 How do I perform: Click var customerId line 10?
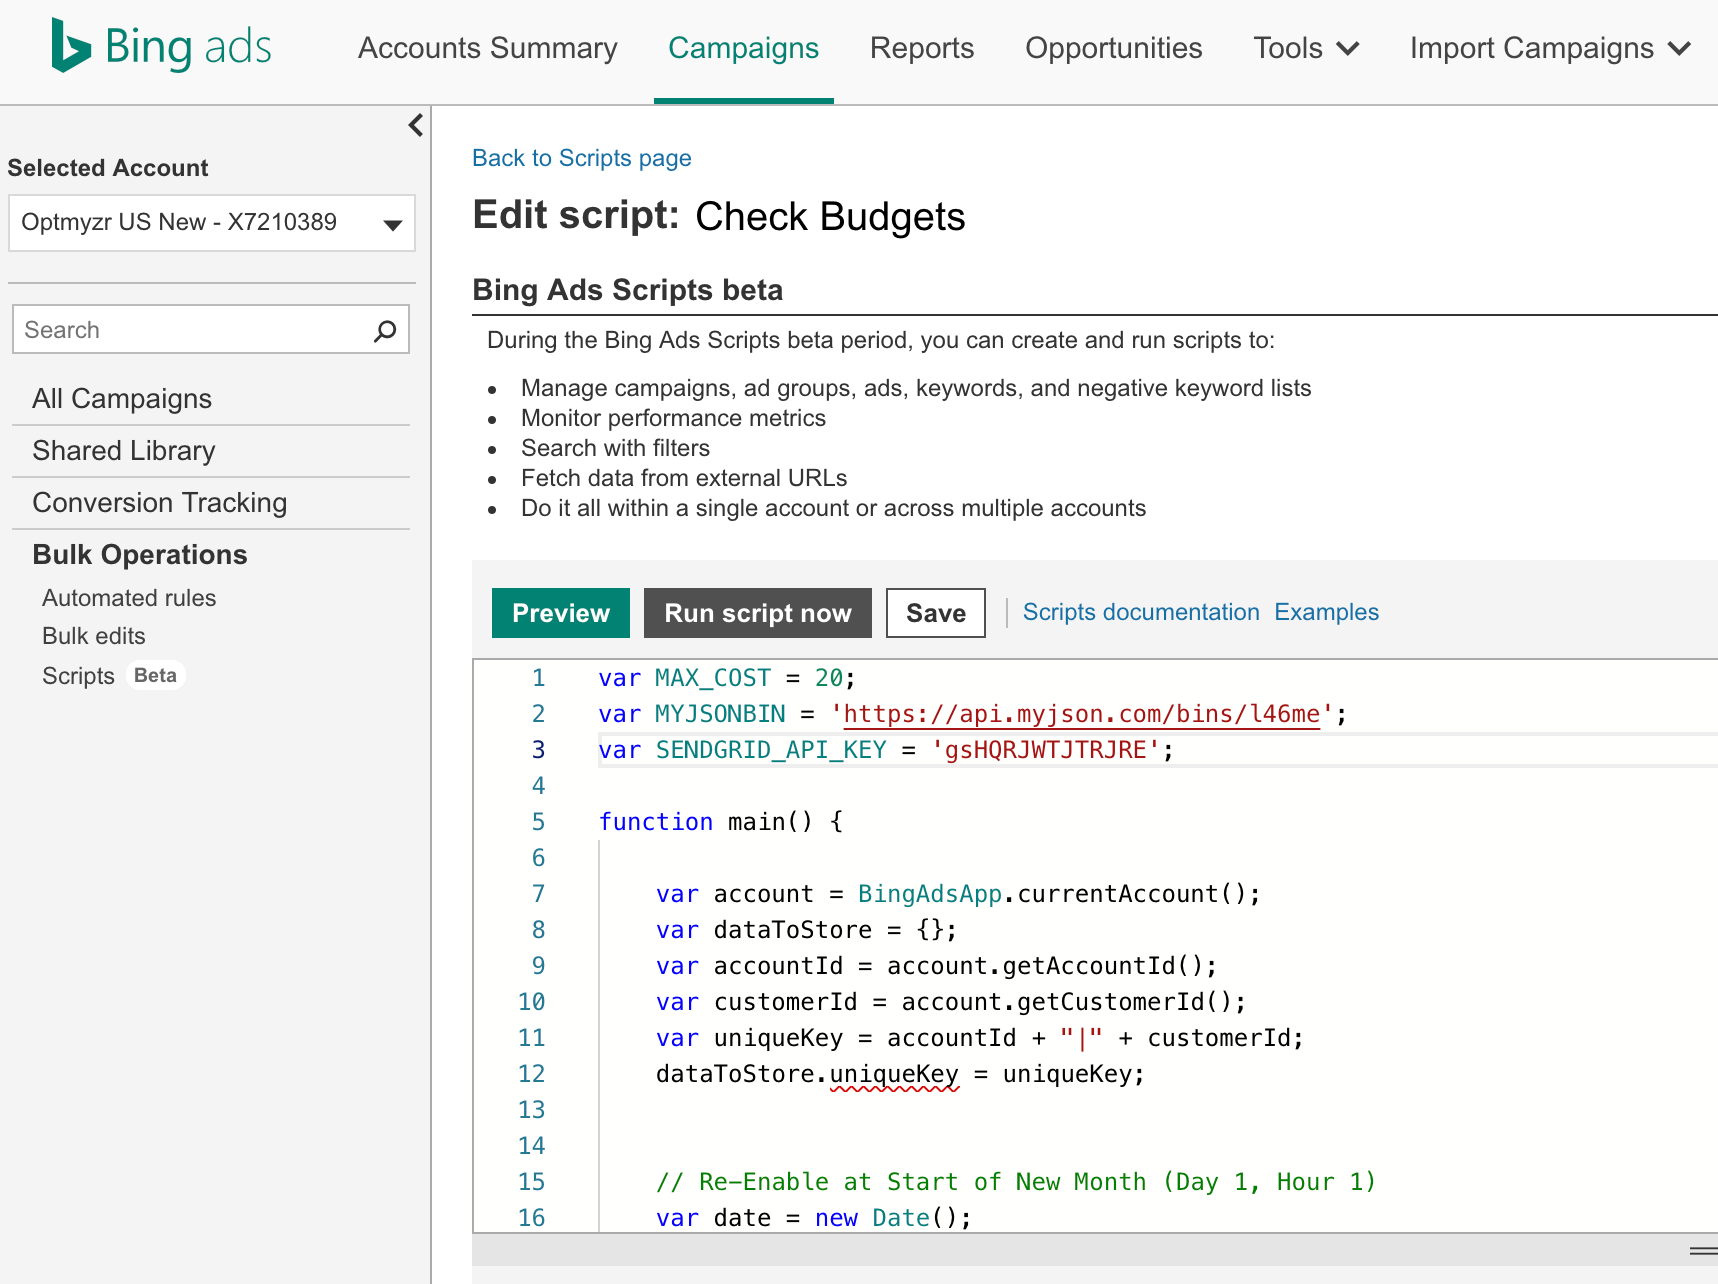tap(951, 1002)
